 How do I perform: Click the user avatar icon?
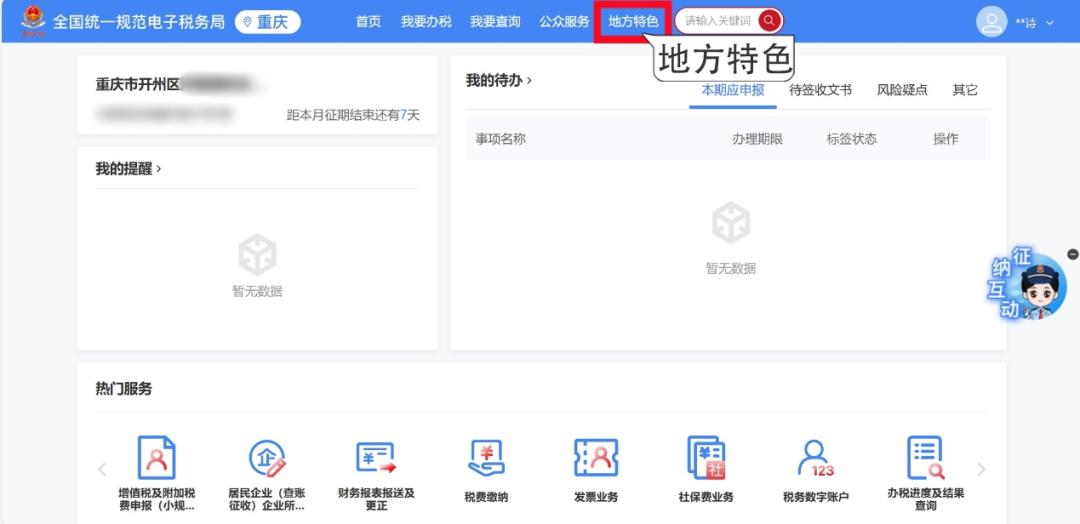point(991,22)
